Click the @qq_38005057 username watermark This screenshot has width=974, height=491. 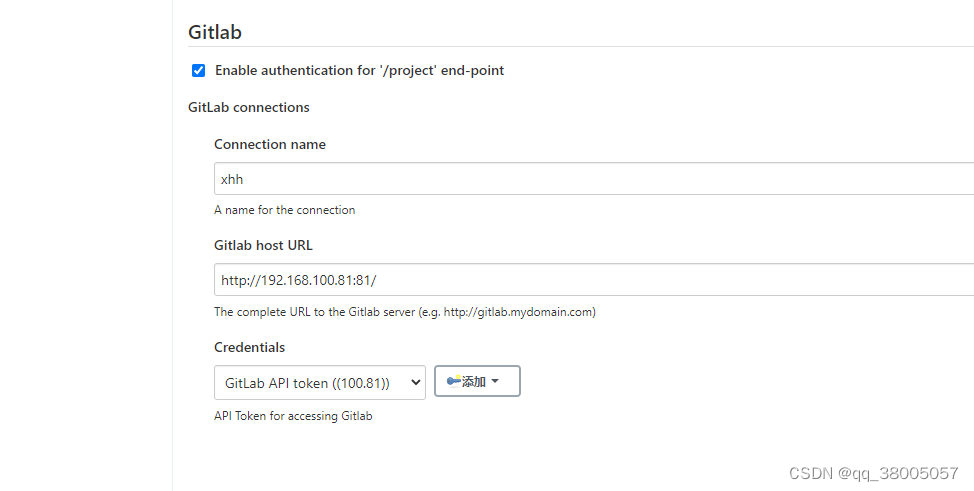point(898,472)
